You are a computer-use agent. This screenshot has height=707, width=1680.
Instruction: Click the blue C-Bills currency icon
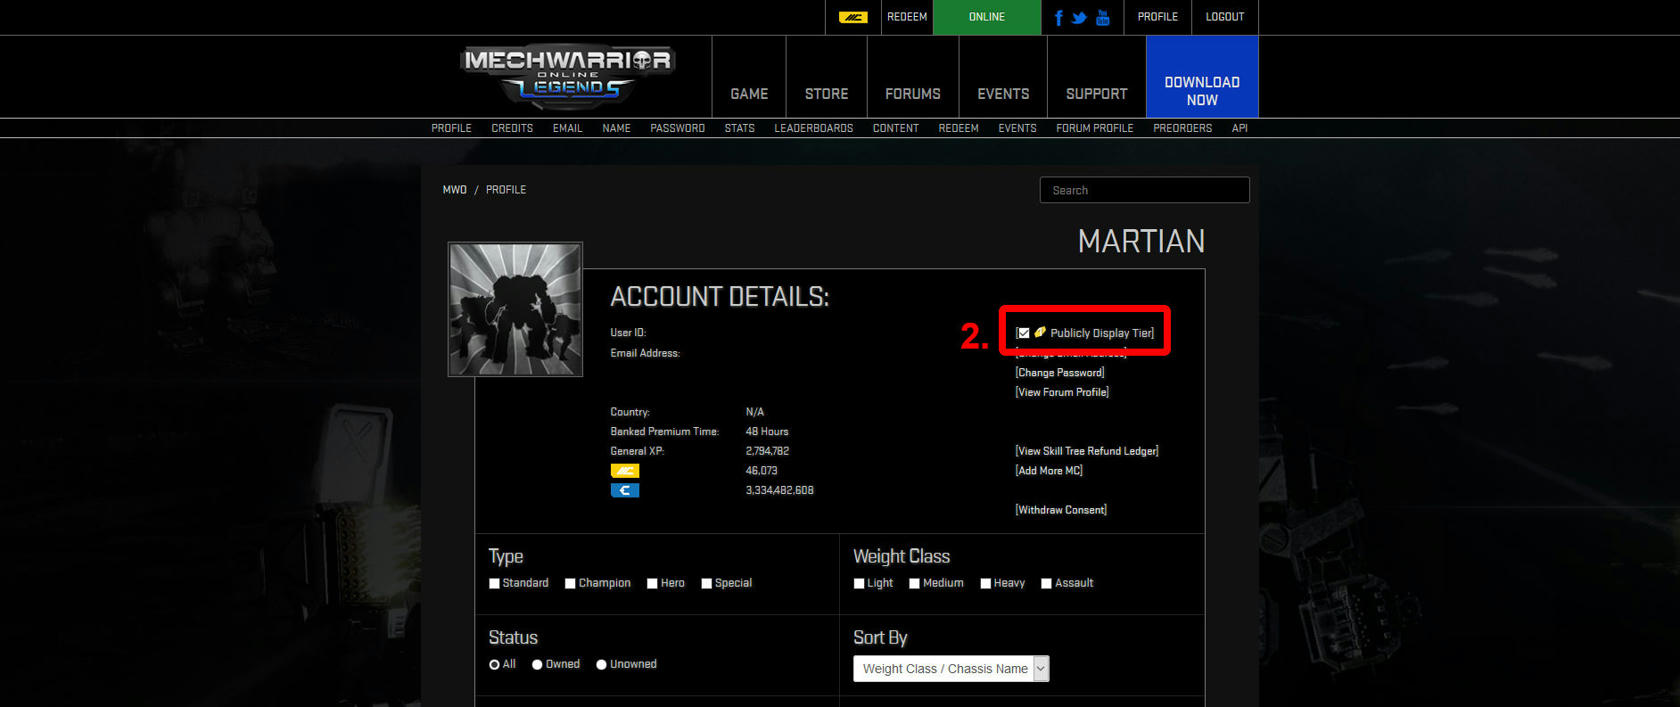pos(625,490)
